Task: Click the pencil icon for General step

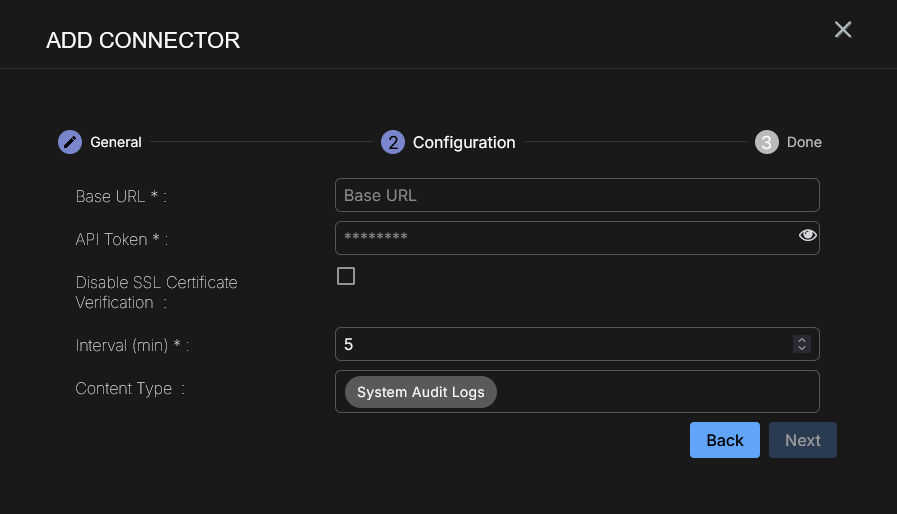Action: point(69,142)
